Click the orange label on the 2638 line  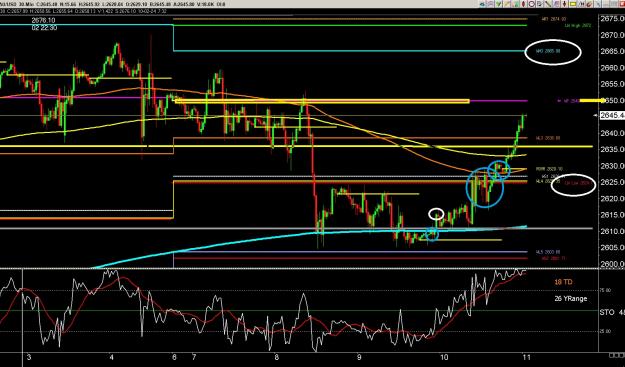point(548,138)
